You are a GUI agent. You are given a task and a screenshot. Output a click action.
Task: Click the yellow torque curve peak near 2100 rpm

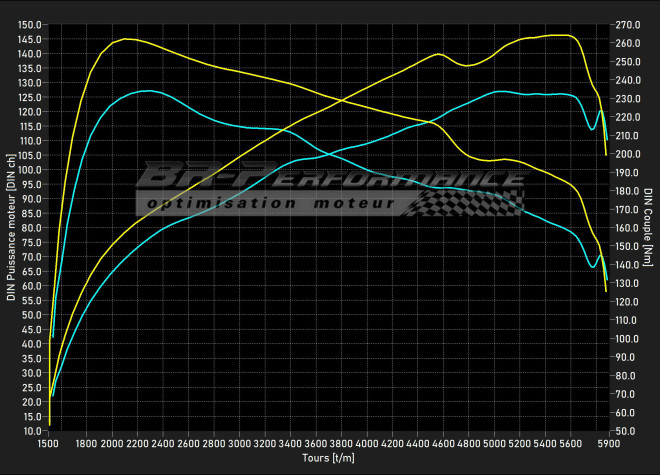[x=126, y=39]
